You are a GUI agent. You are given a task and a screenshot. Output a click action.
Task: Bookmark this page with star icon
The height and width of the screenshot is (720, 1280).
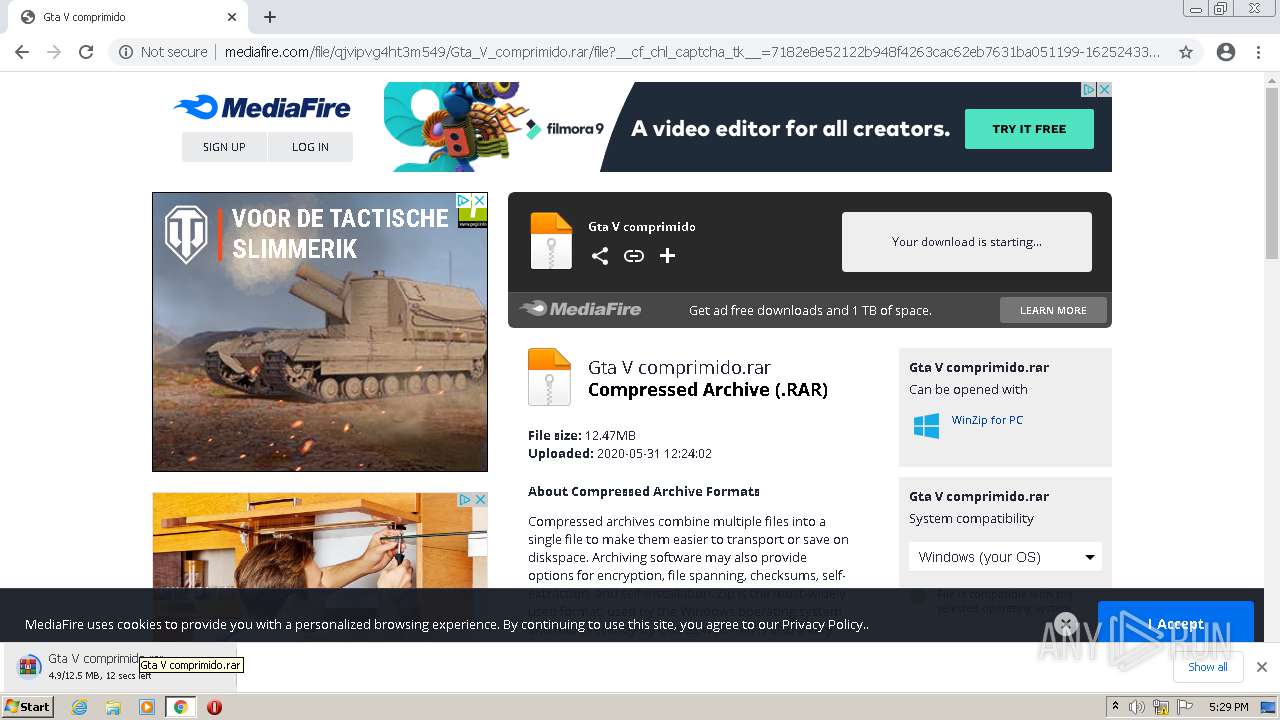1186,52
